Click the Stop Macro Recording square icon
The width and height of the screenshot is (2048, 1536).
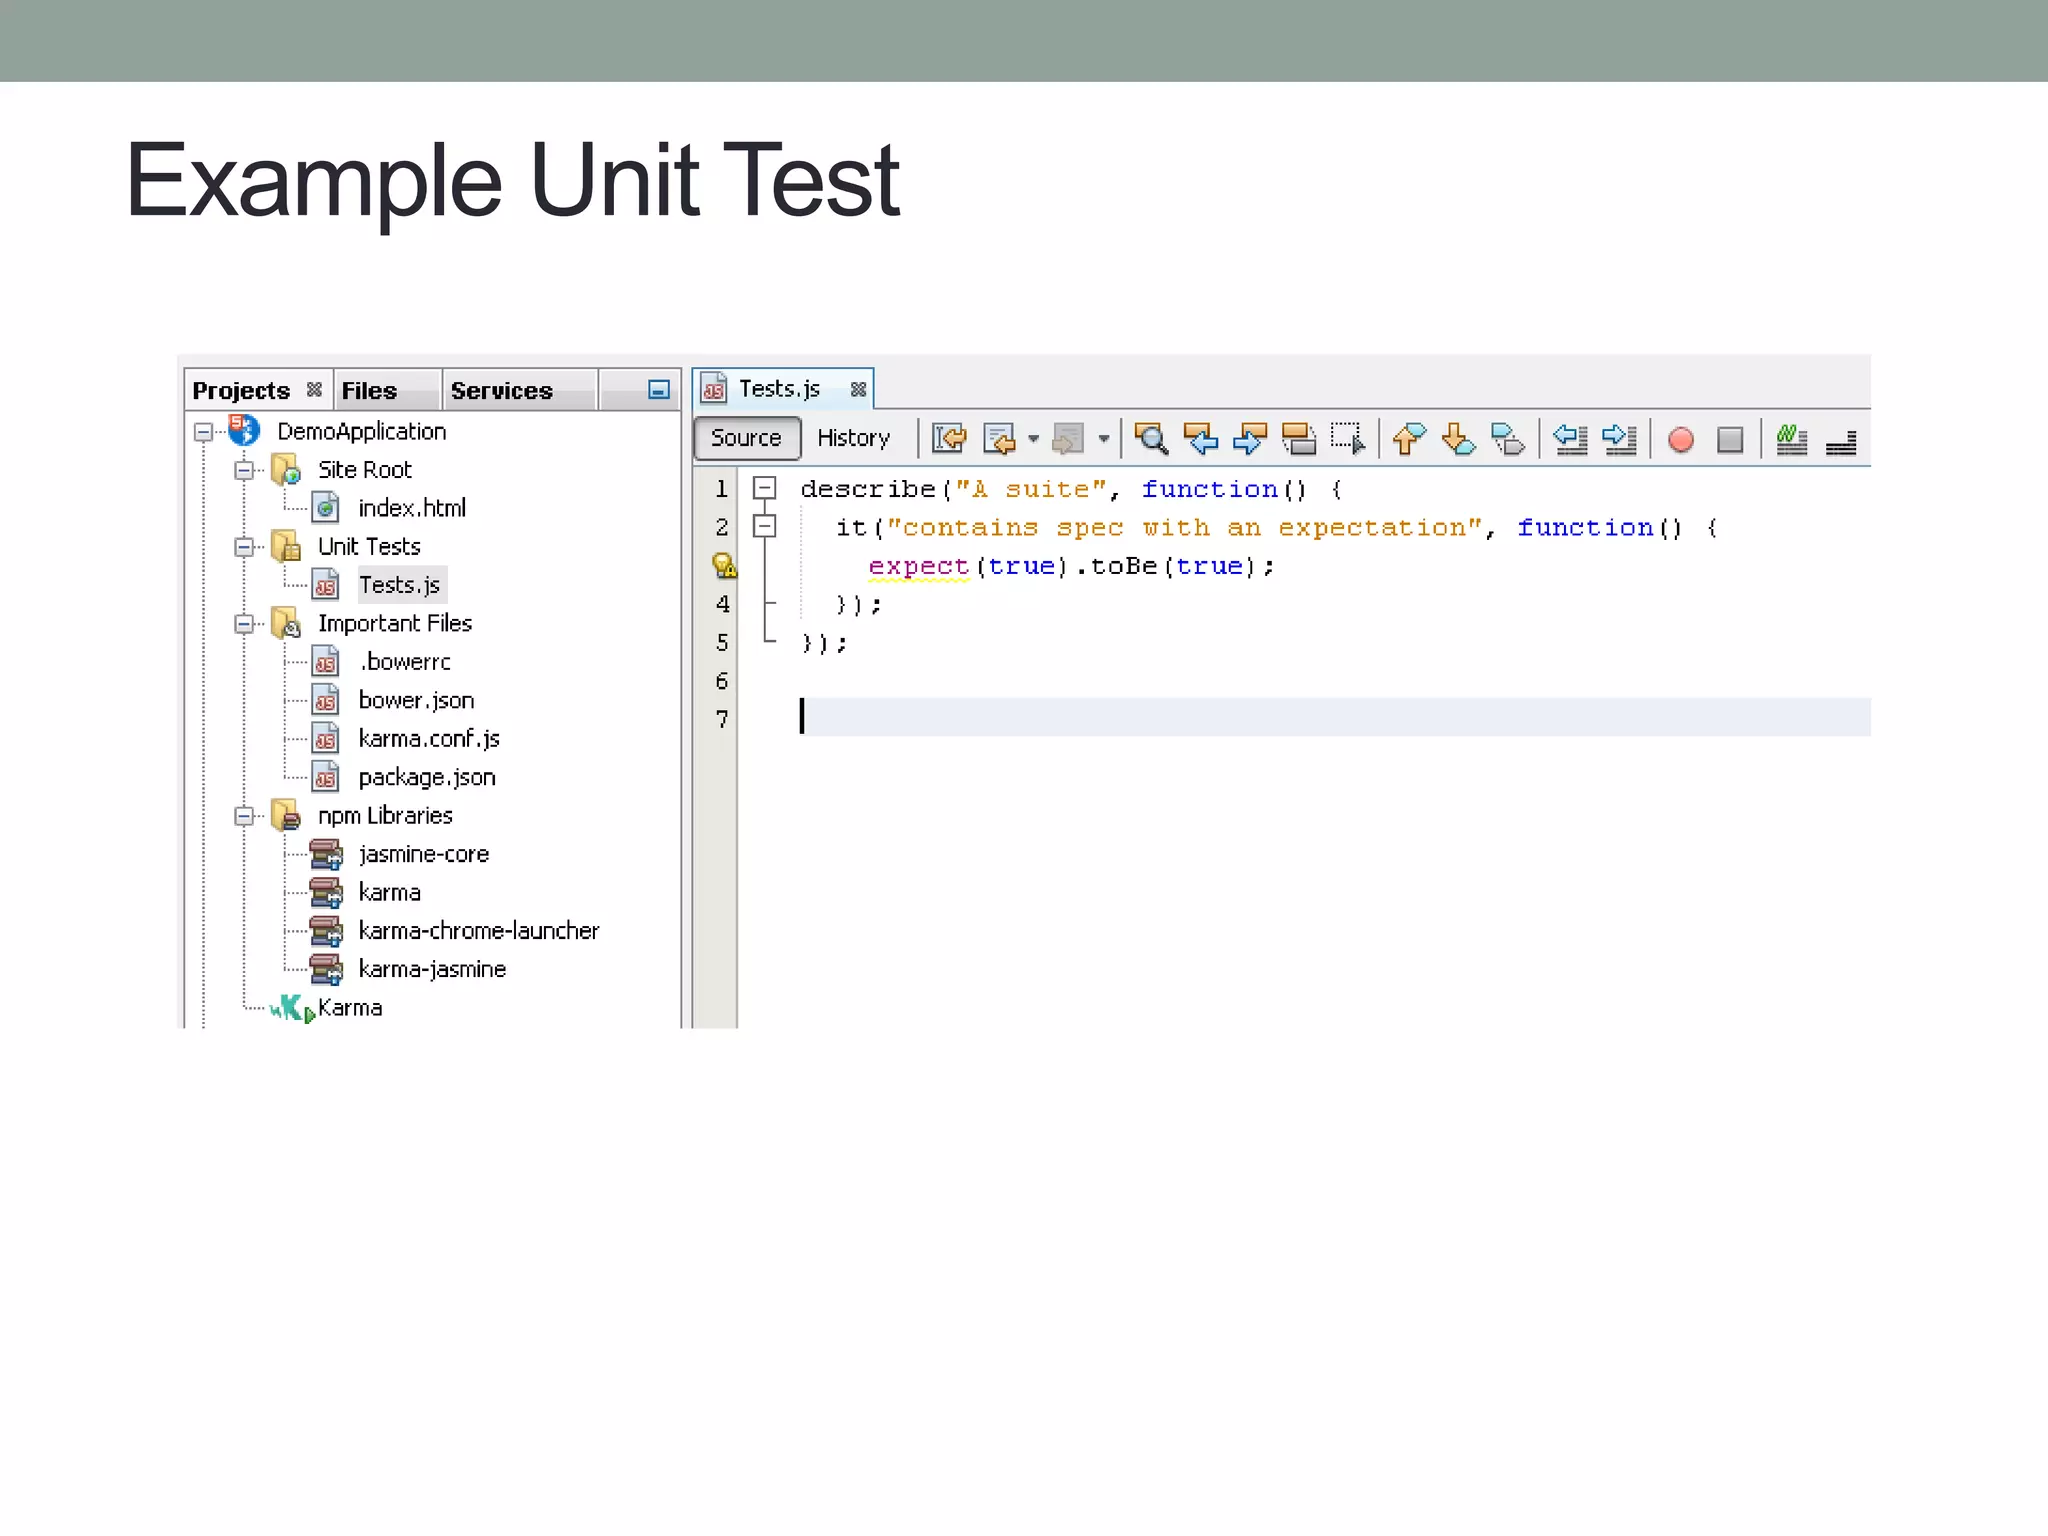1730,440
